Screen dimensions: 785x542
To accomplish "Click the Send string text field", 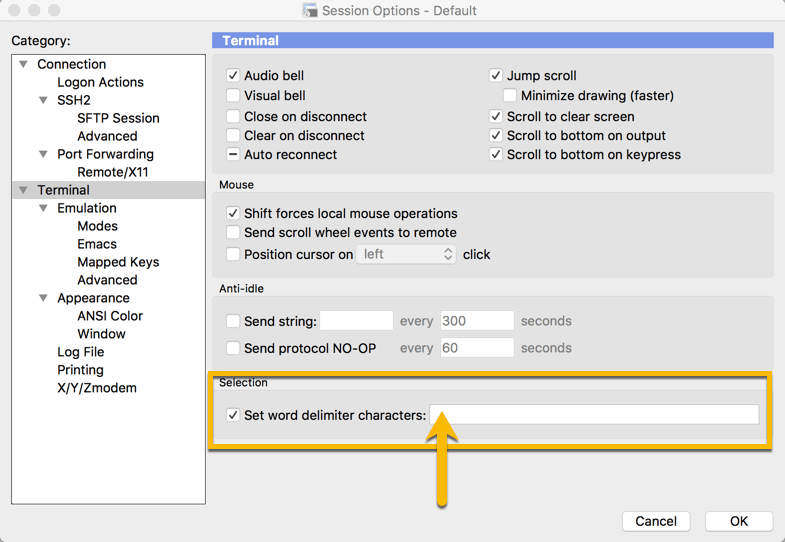I will (356, 321).
